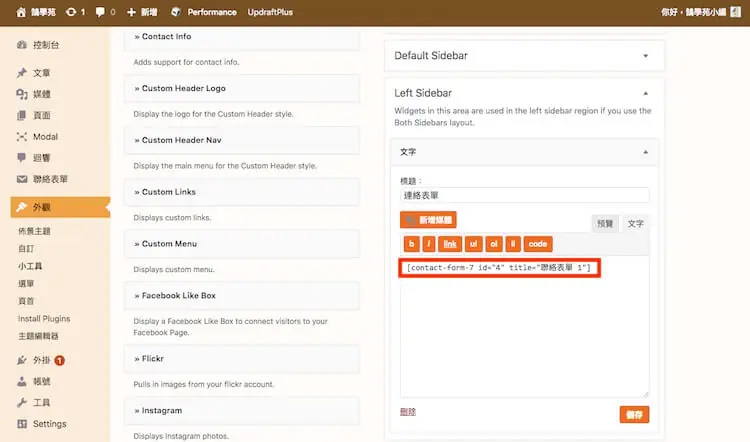
Task: Click the 新增媒體 add media button
Action: (428, 220)
